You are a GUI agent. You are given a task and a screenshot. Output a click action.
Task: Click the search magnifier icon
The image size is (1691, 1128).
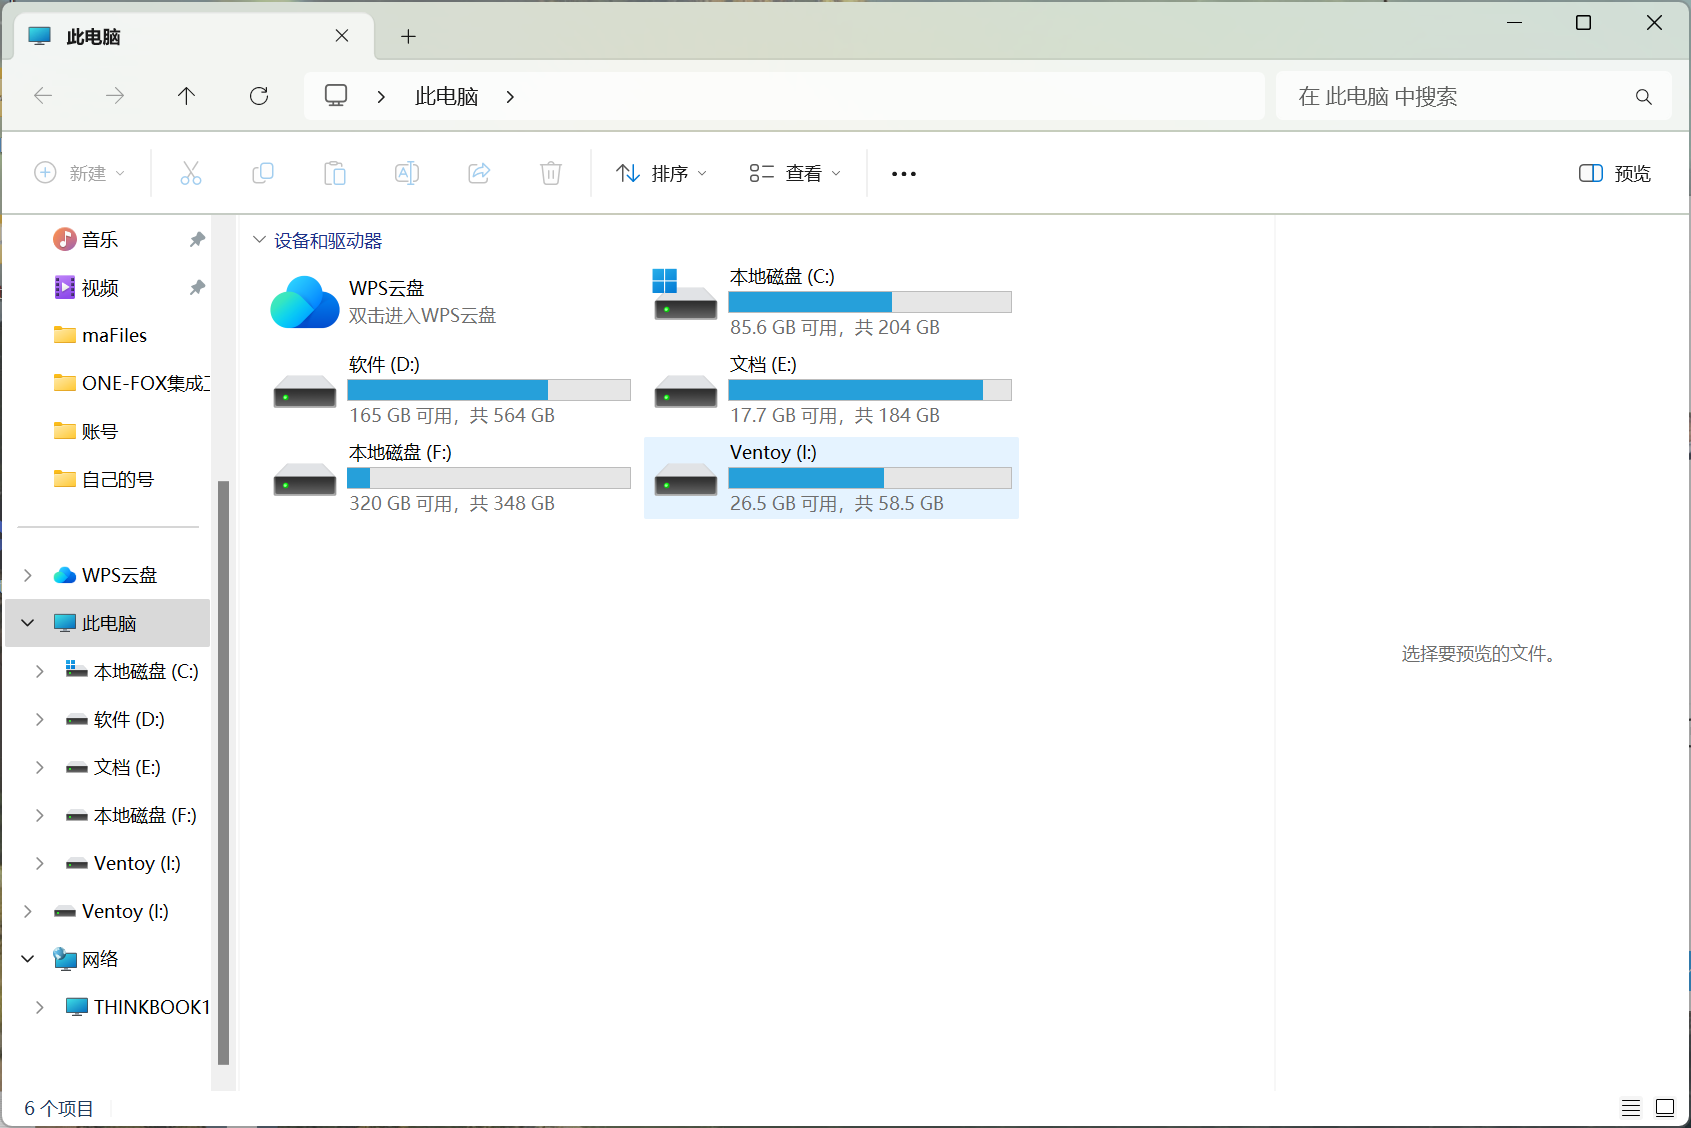1643,97
